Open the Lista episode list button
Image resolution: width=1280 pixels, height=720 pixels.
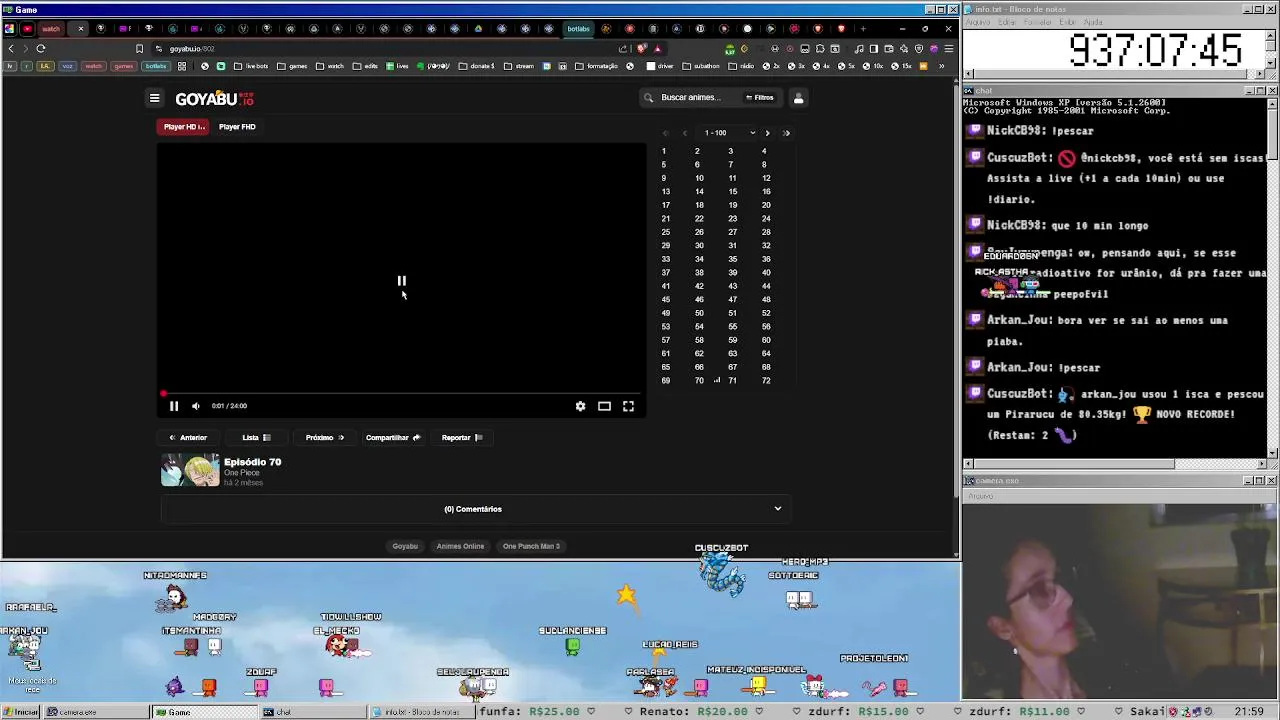257,437
